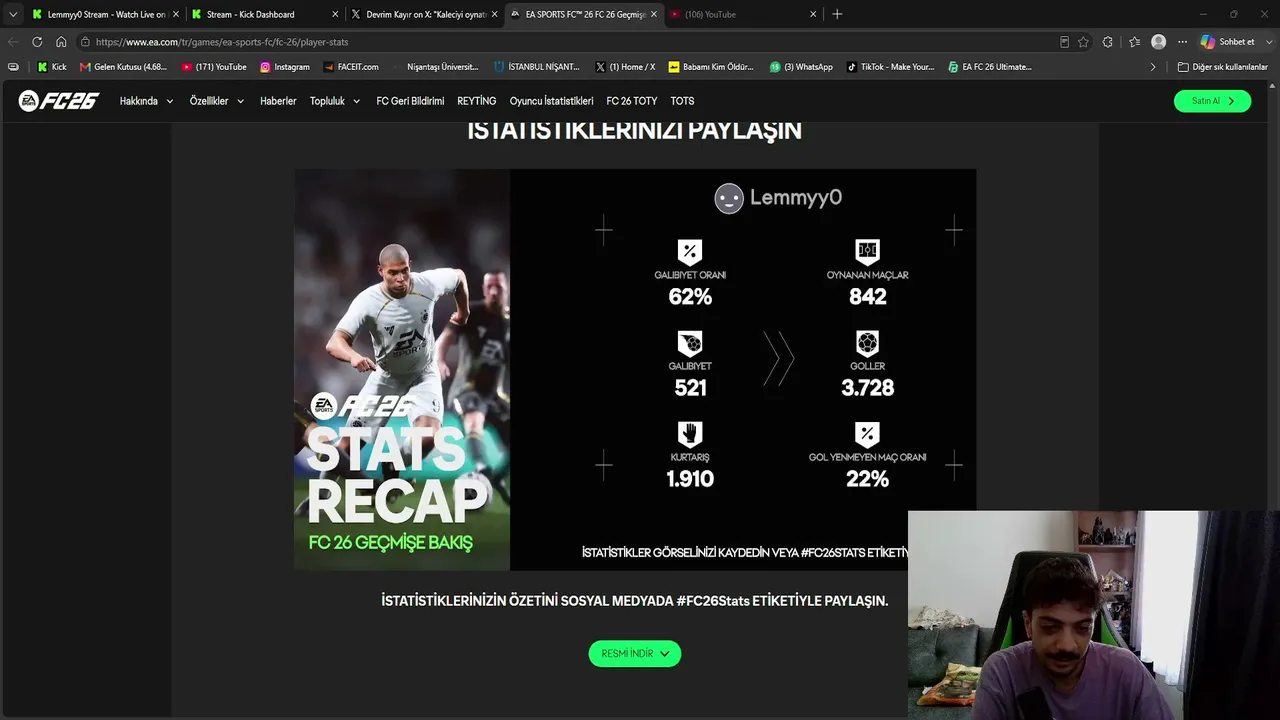The width and height of the screenshot is (1280, 720).
Task: Open the TOTS nav link
Action: point(682,101)
